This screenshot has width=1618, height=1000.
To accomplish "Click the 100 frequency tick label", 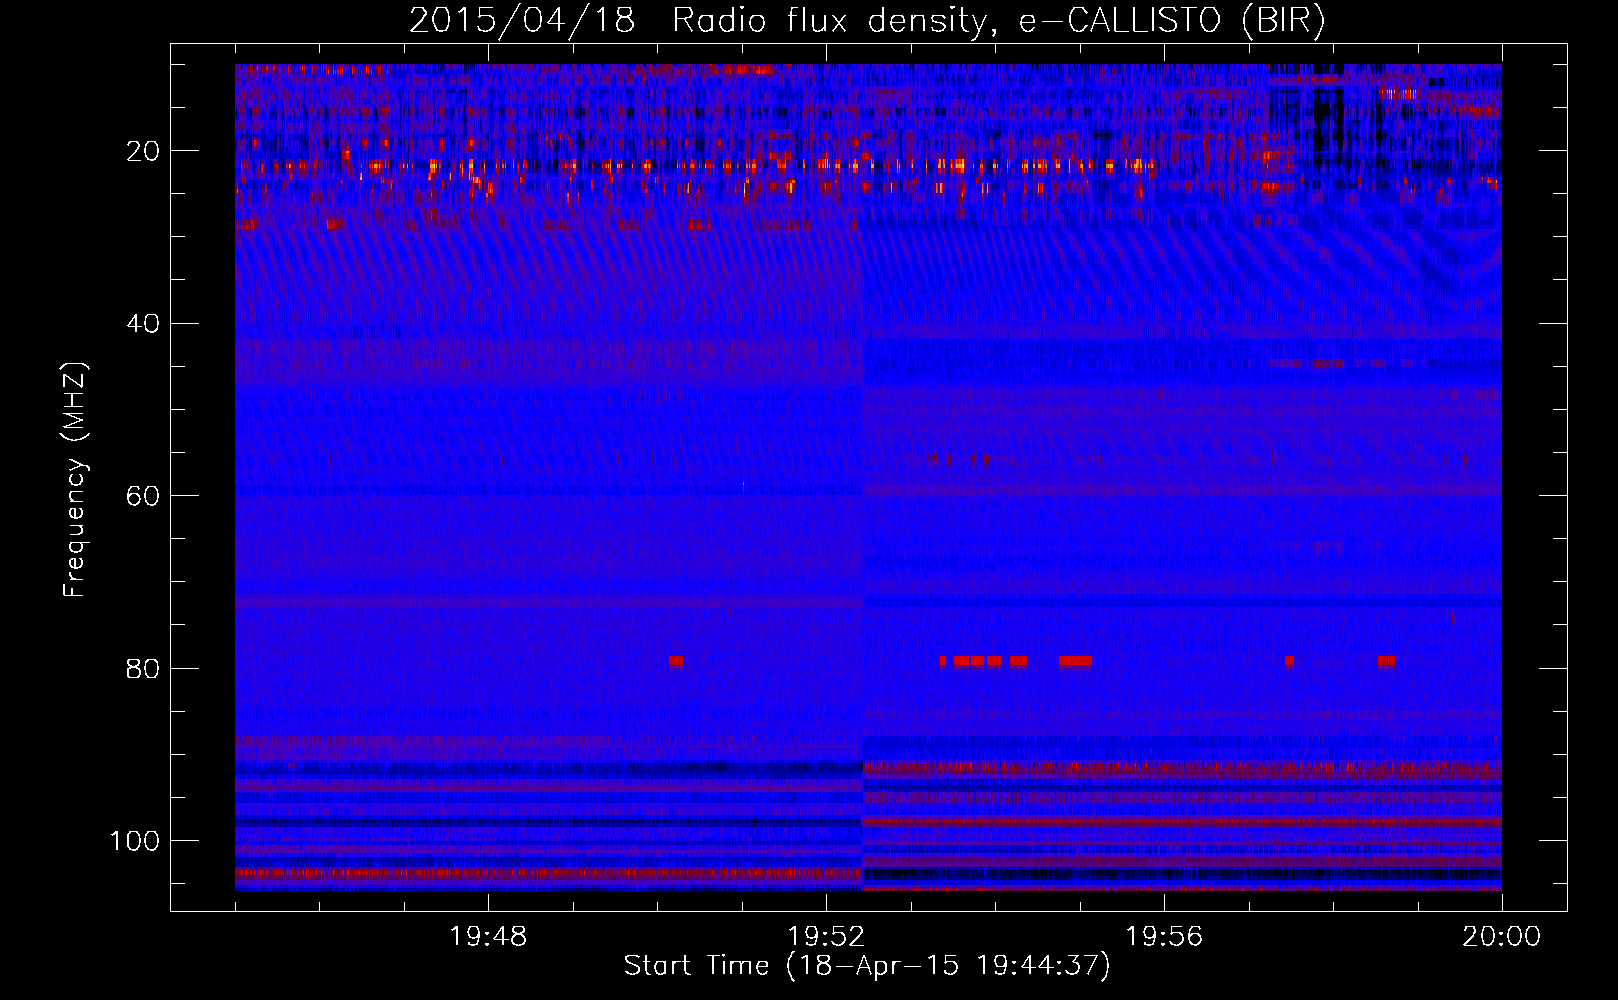I will click(x=135, y=841).
